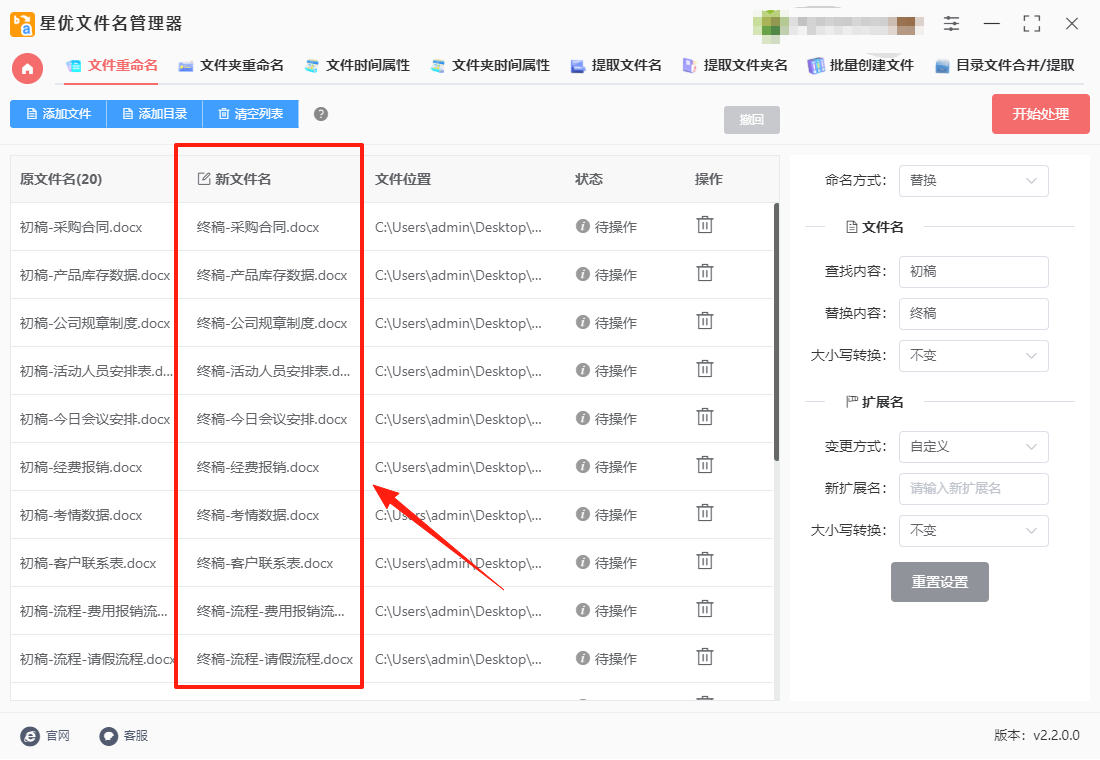The image size is (1100, 760).
Task: Focus the 新扩展名 input field
Action: (x=974, y=489)
